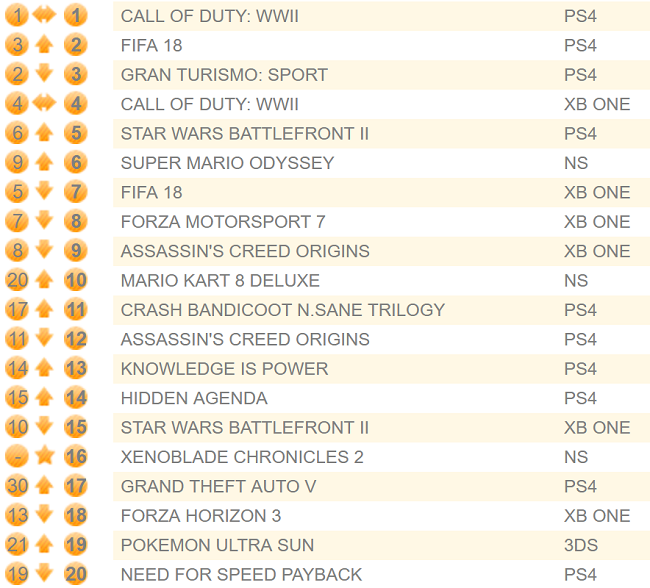Select the down arrow for Need for Speed Payback
The image size is (650, 588).
point(44,574)
